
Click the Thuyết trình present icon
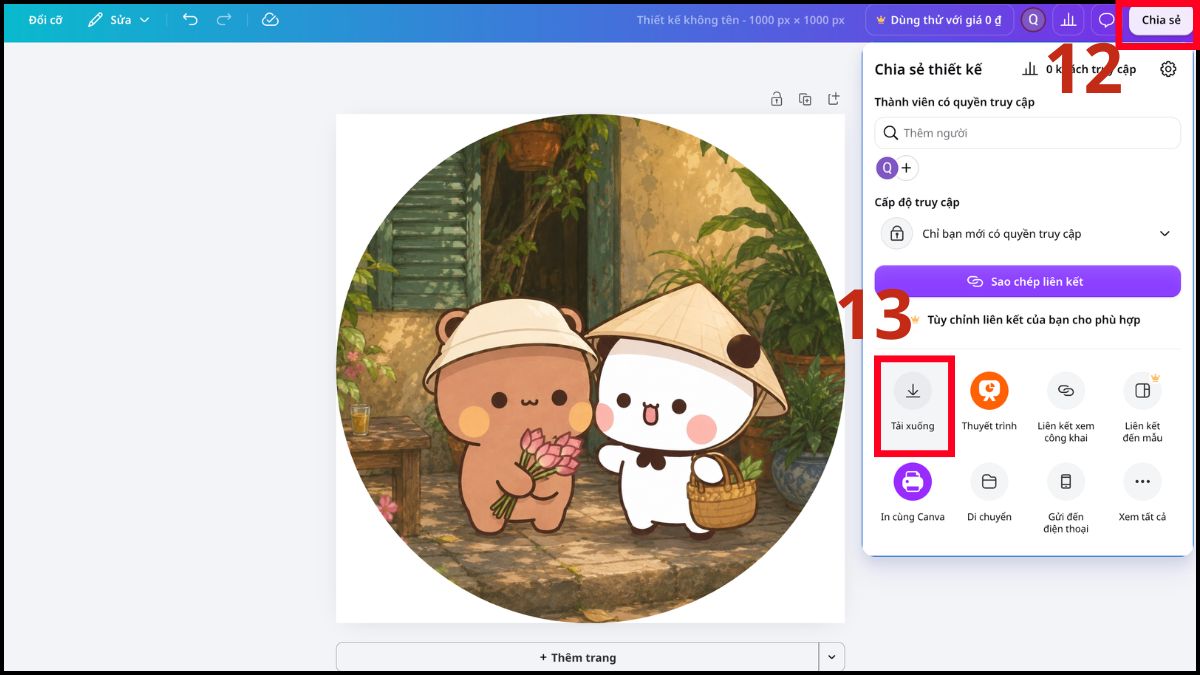point(989,391)
